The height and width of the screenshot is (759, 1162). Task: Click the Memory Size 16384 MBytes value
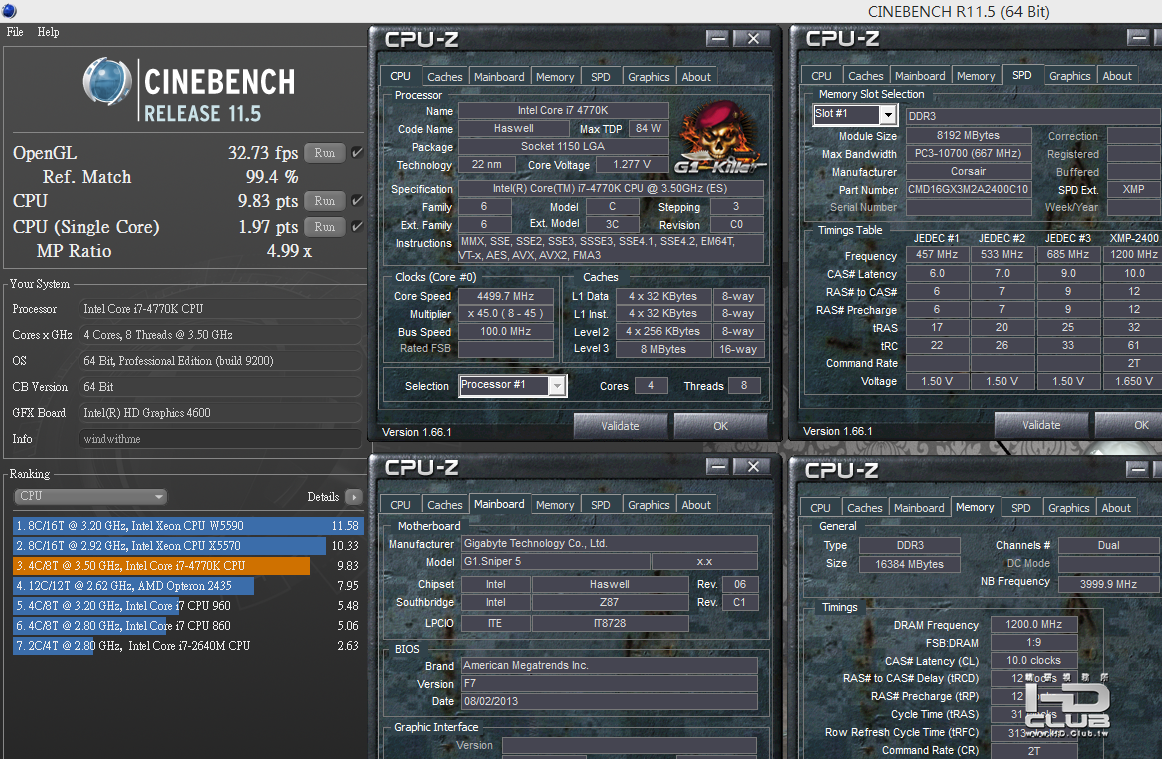(909, 564)
